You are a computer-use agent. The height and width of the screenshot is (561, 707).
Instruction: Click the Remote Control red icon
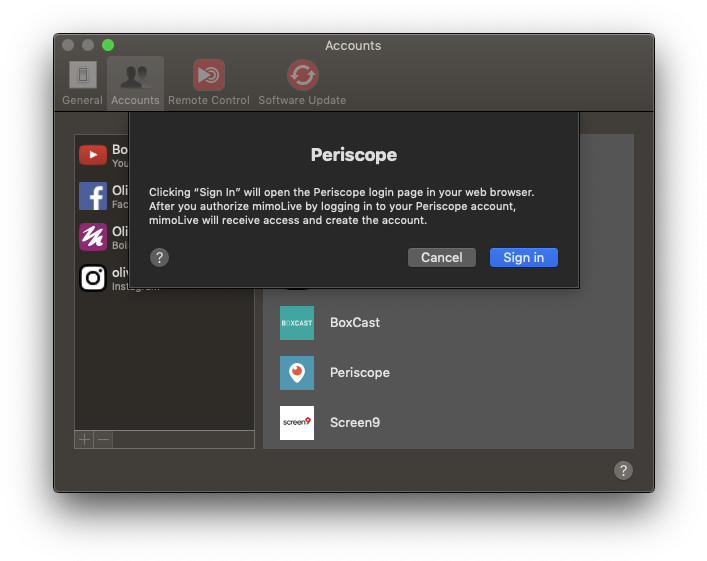209,75
